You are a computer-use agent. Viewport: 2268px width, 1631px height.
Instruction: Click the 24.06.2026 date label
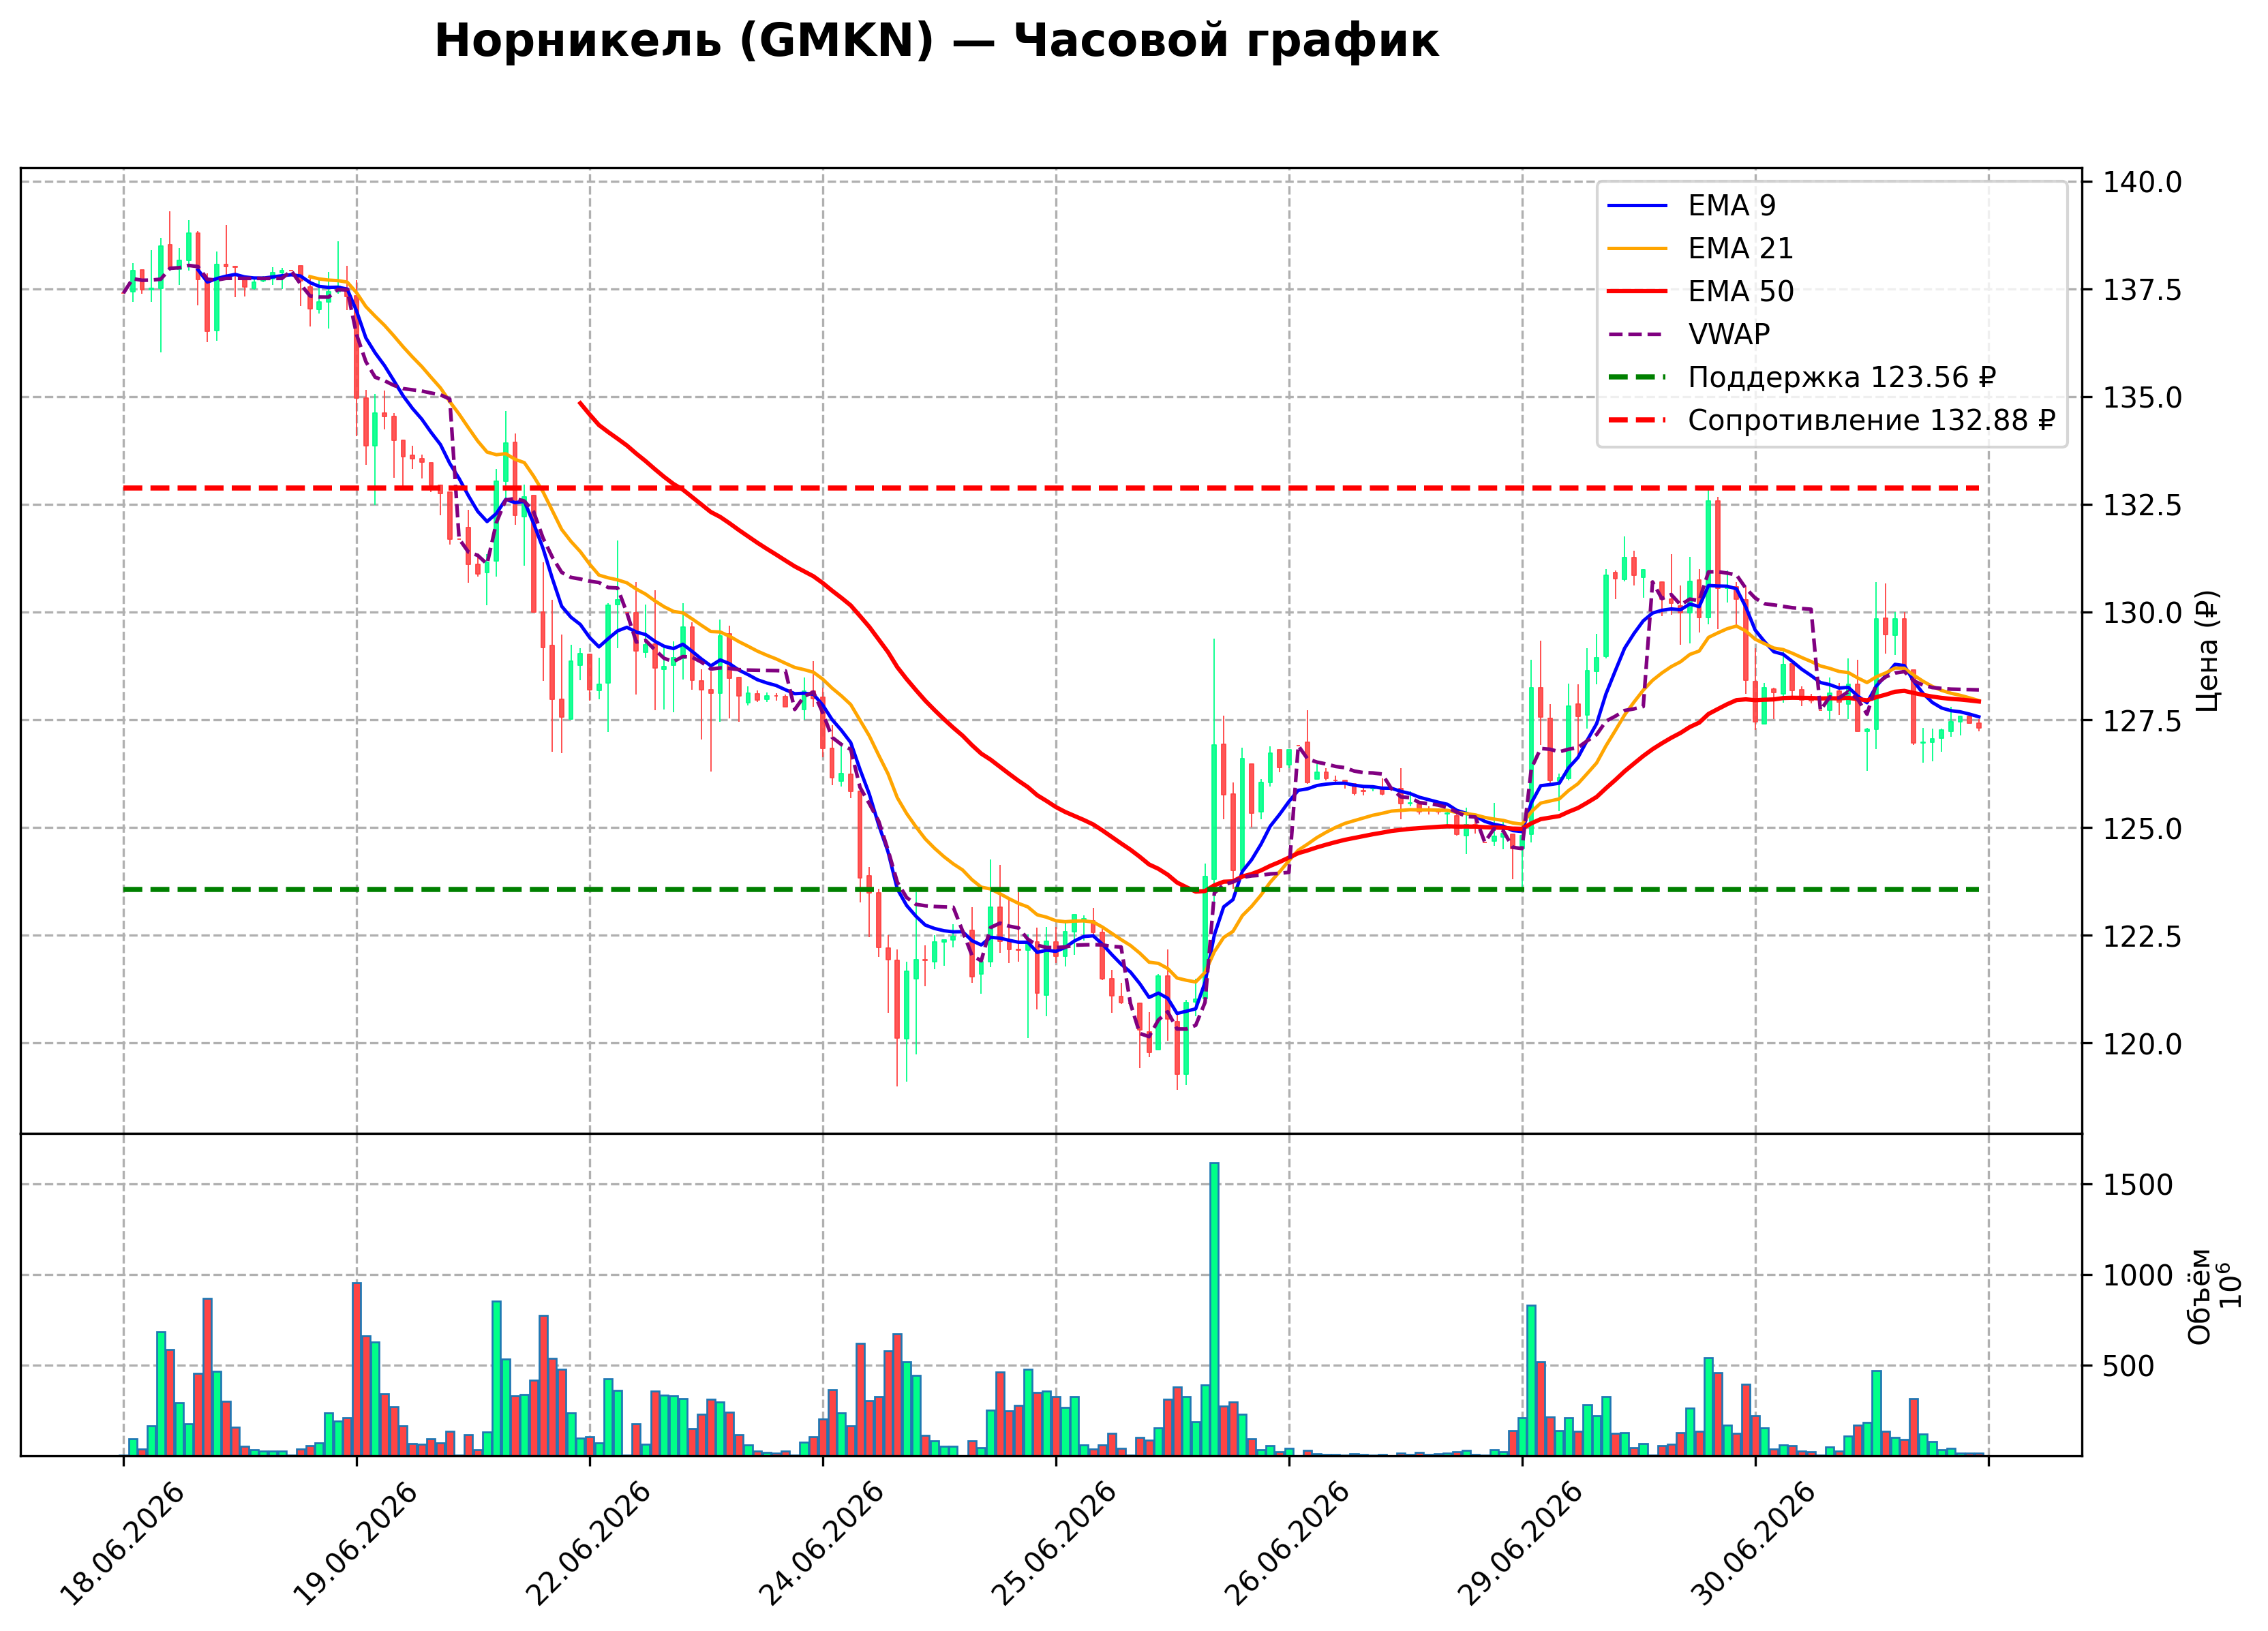pos(821,1543)
